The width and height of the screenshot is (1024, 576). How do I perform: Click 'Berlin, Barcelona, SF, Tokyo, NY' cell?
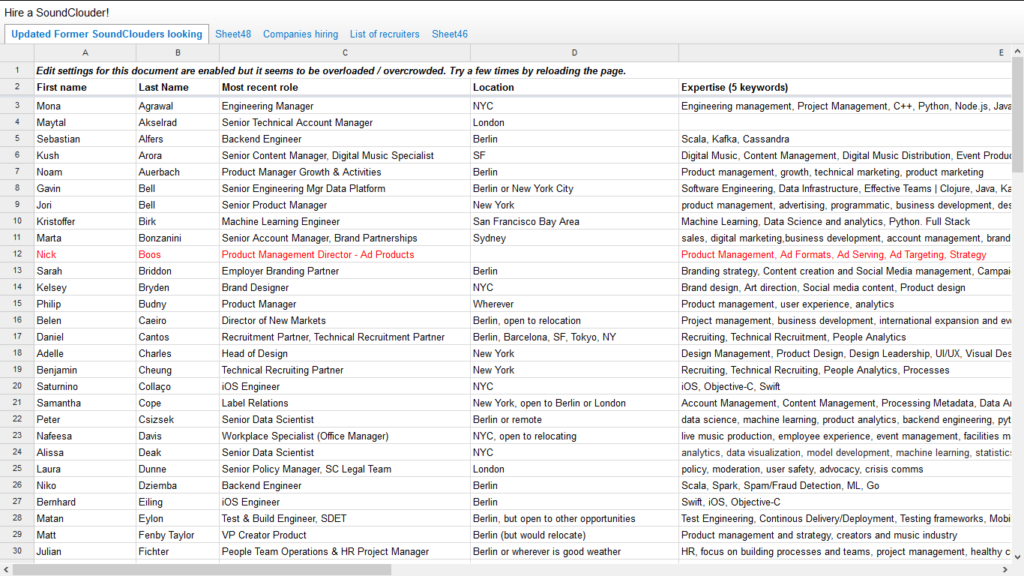(x=575, y=337)
